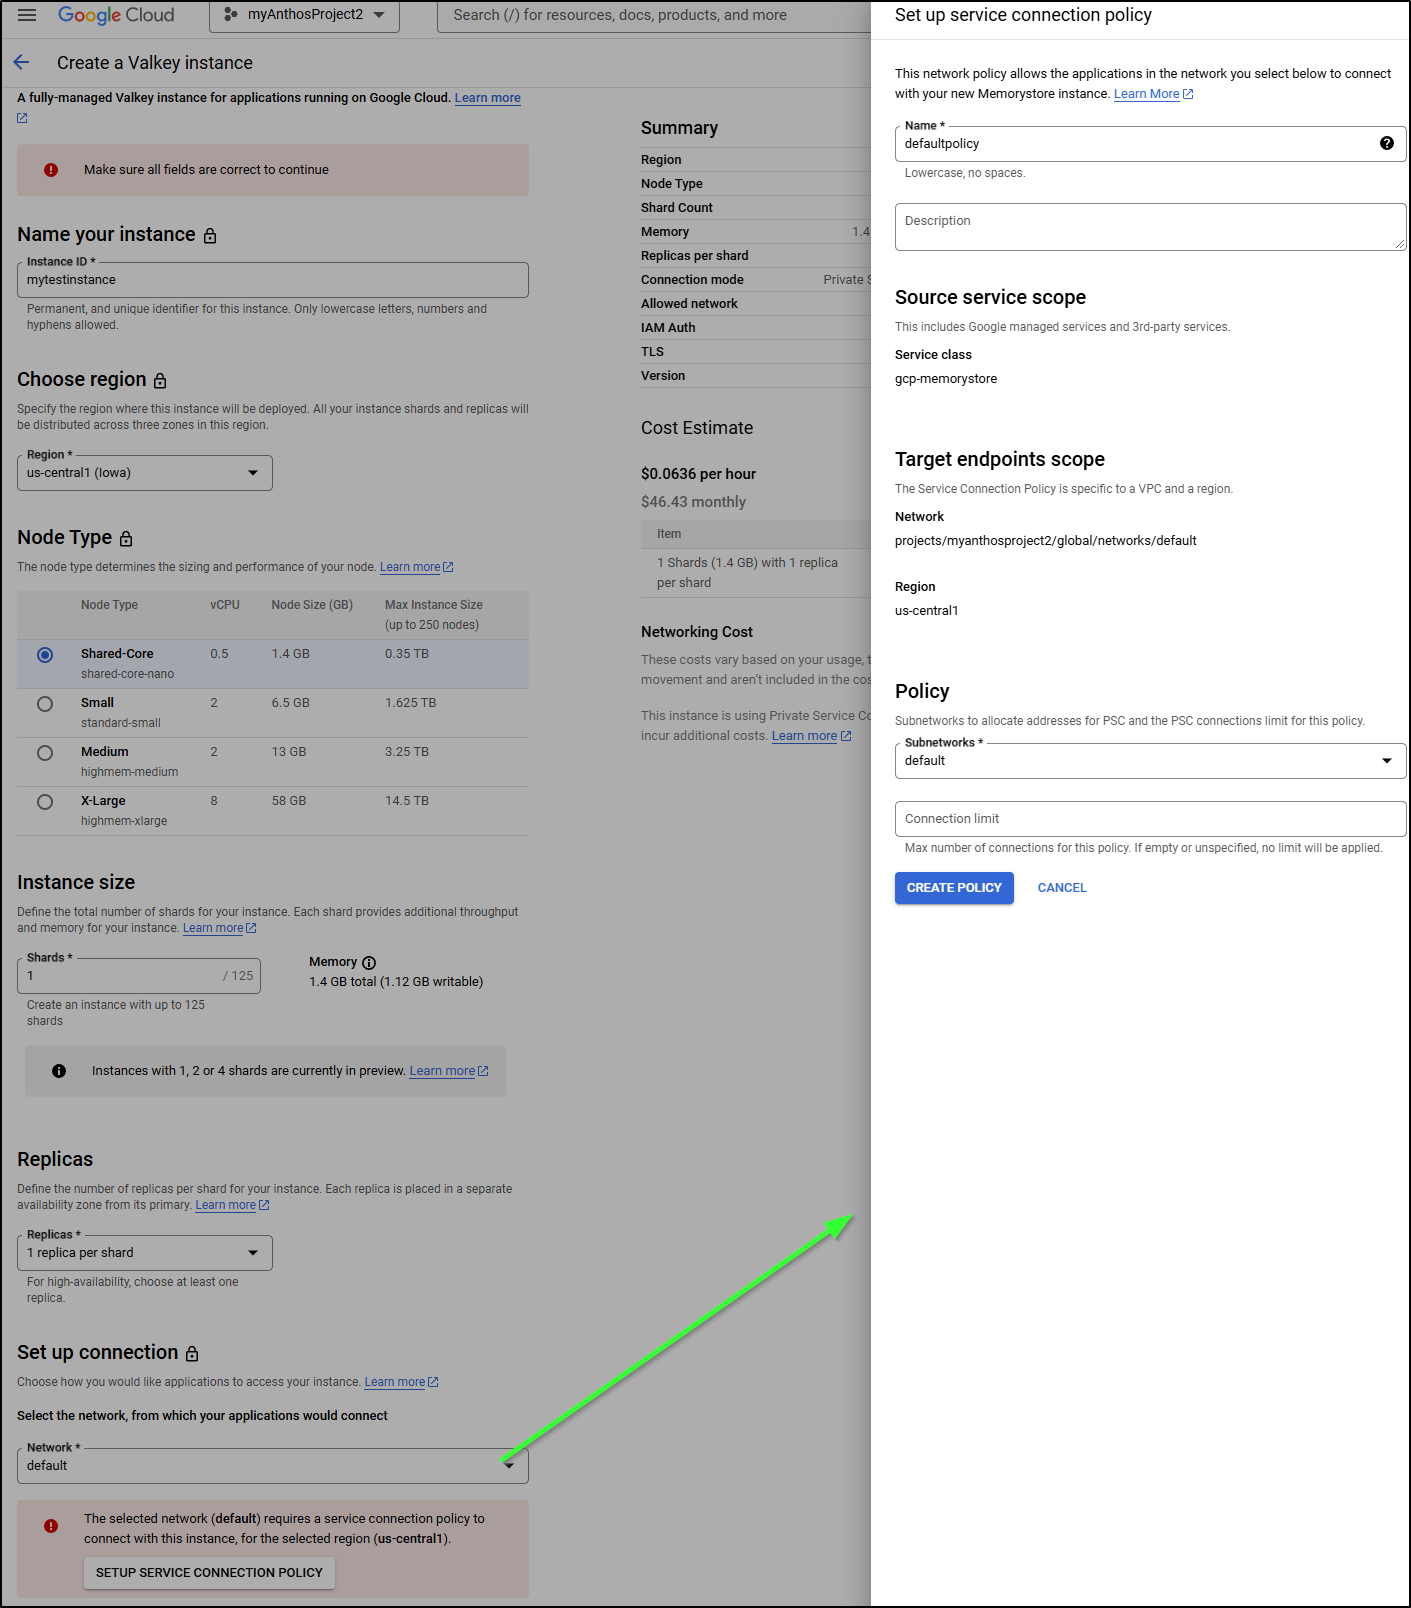Open Learn more link in Set up connection

point(401,1382)
